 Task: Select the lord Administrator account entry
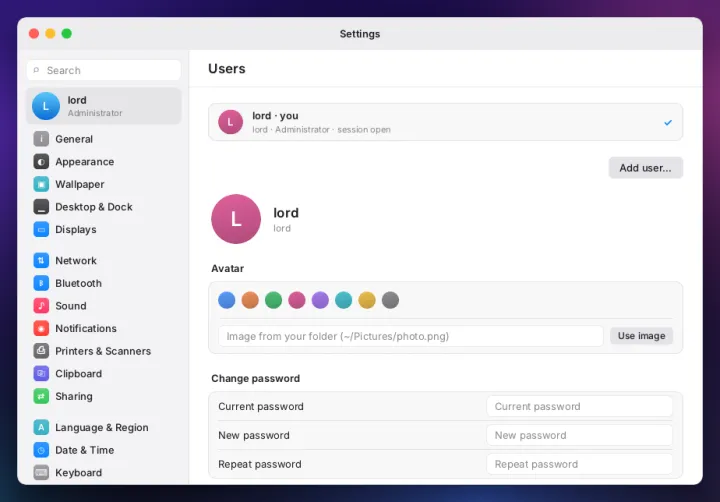click(x=104, y=106)
